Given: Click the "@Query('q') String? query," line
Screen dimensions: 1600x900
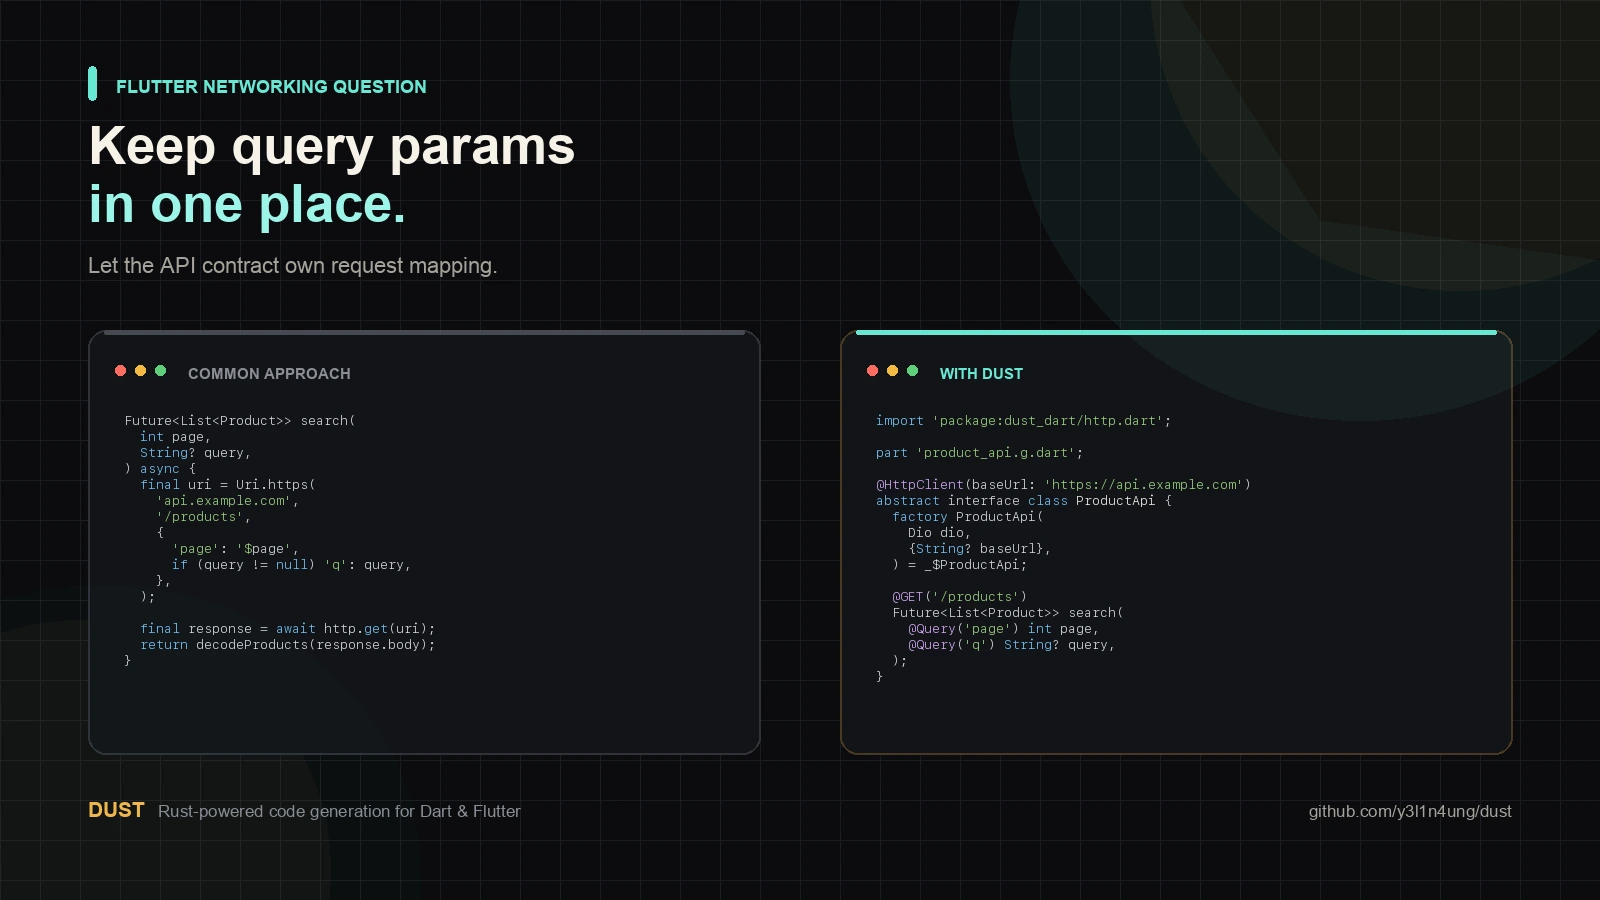Looking at the screenshot, I should (1011, 645).
